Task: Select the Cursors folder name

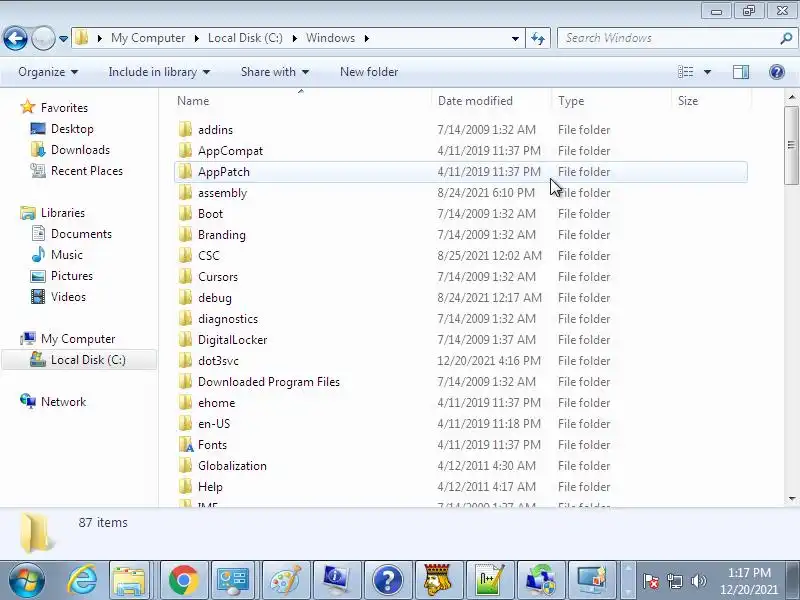Action: (218, 277)
